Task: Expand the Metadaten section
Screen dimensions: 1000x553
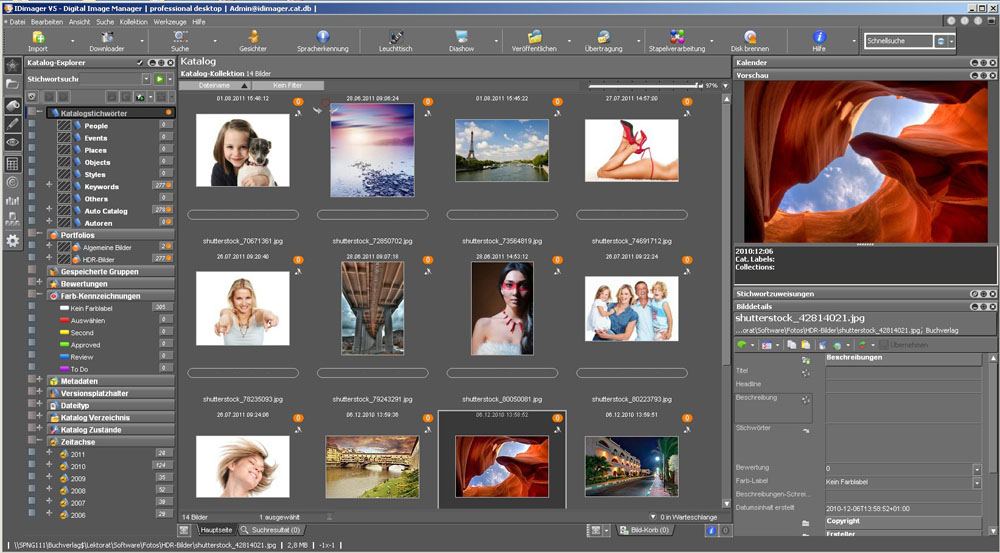Action: [39, 381]
